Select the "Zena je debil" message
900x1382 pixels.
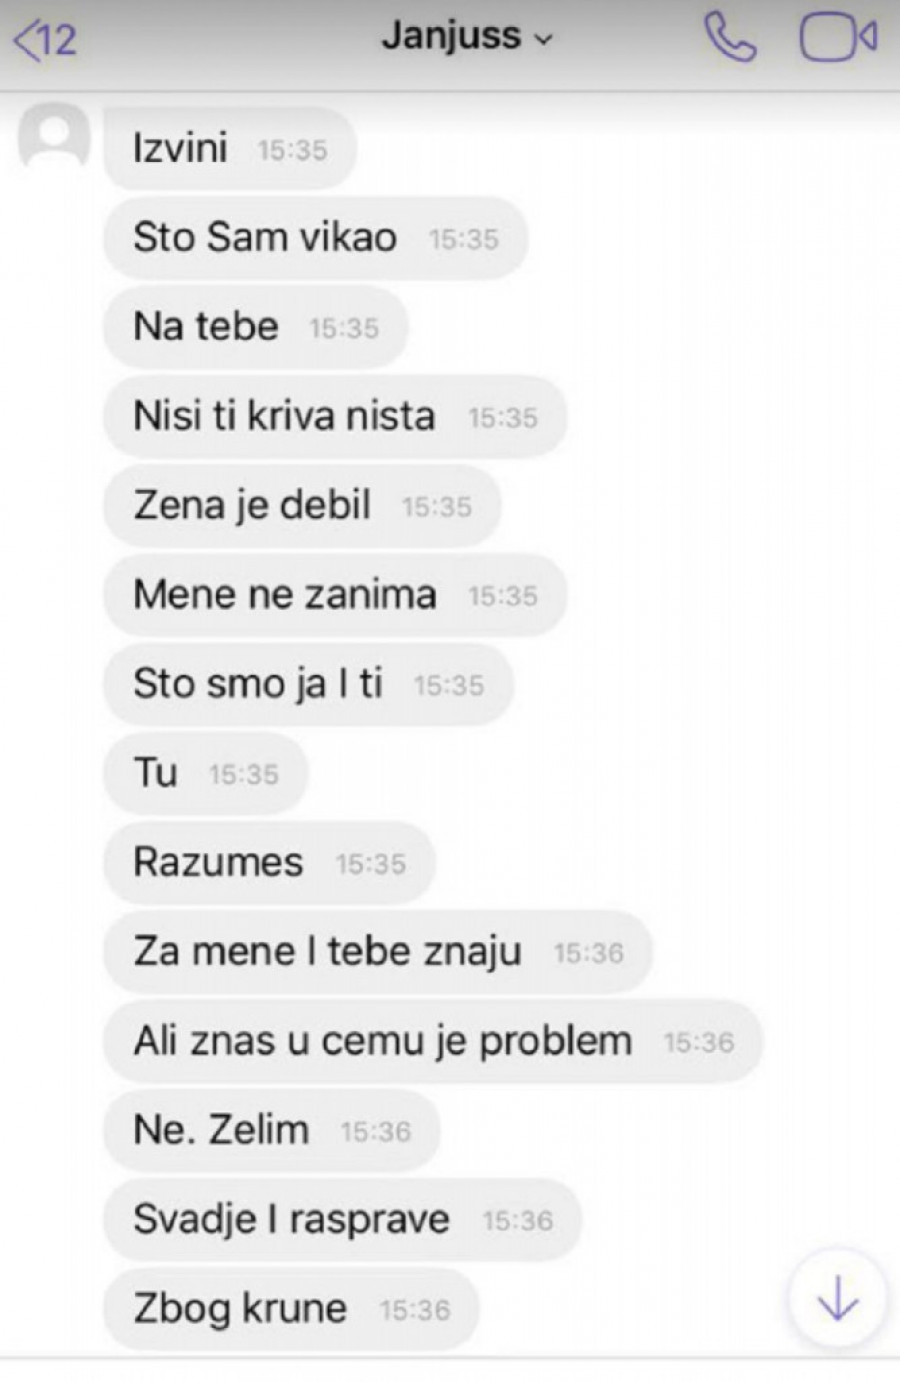302,505
